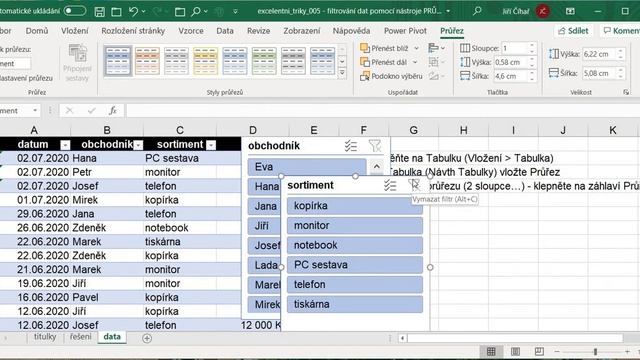Click the size Šířka field 5,08 cm

pos(600,73)
